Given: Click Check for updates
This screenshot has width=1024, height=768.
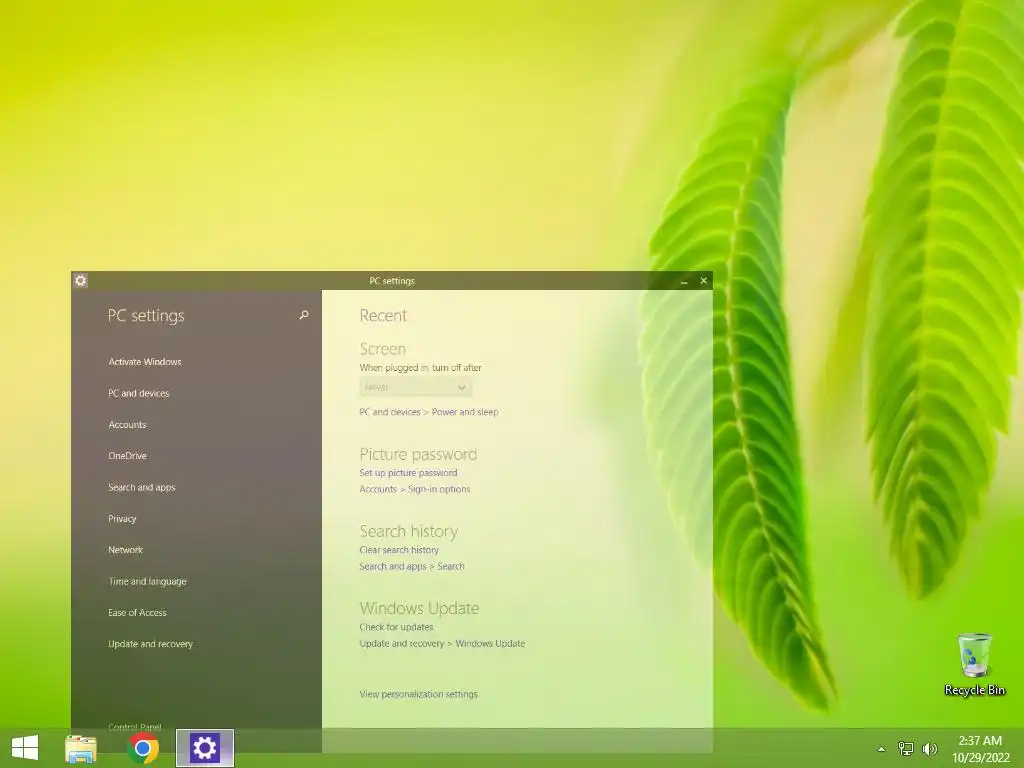Looking at the screenshot, I should click(x=396, y=627).
